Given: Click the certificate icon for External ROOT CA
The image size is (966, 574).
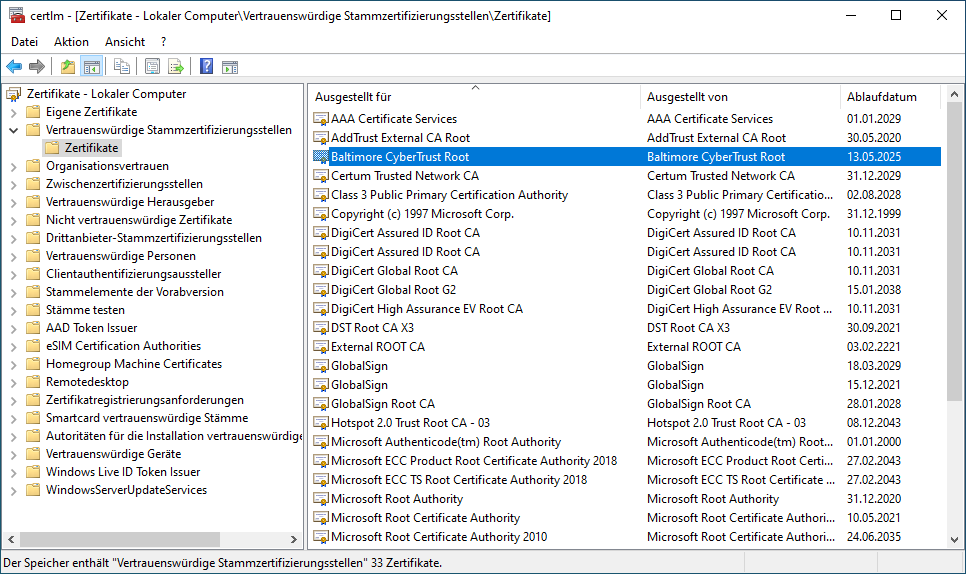Looking at the screenshot, I should (320, 347).
